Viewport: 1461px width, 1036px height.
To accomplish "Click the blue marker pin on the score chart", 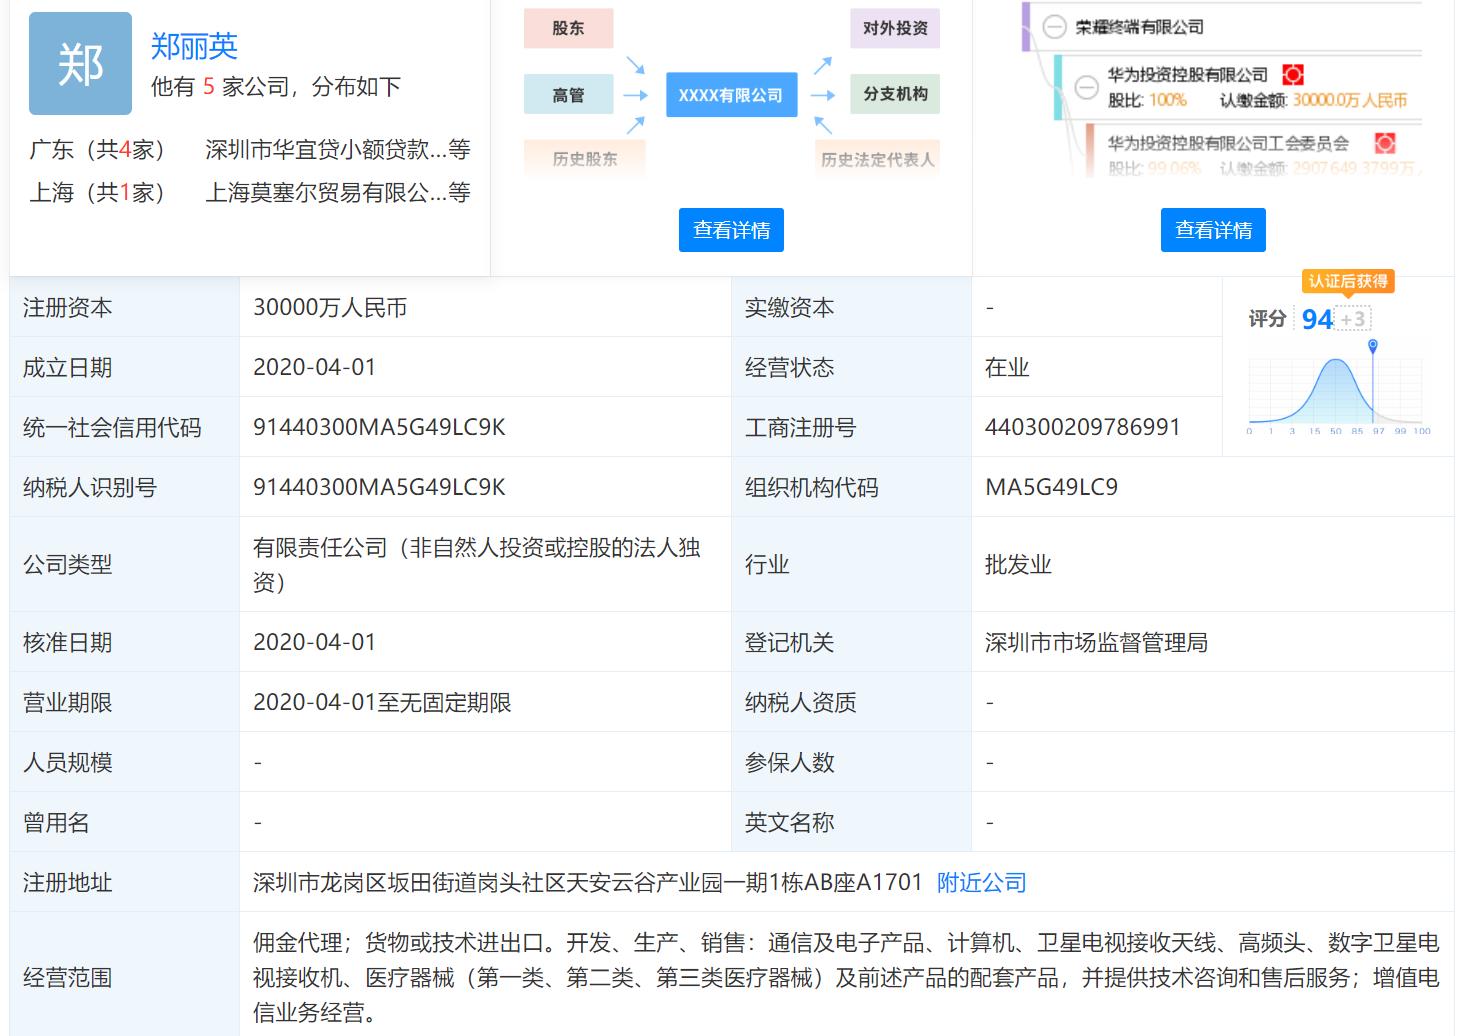I will (1373, 346).
